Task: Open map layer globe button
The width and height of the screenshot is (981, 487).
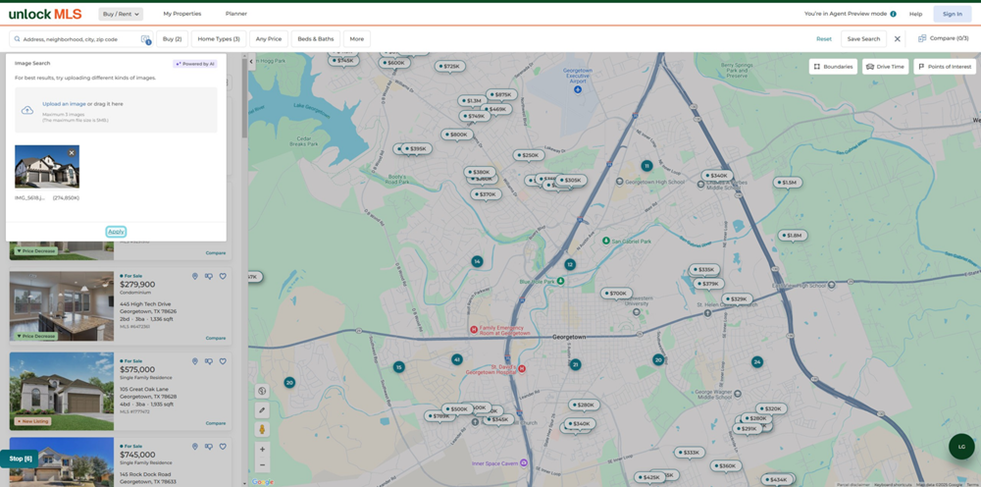Action: pyautogui.click(x=262, y=391)
